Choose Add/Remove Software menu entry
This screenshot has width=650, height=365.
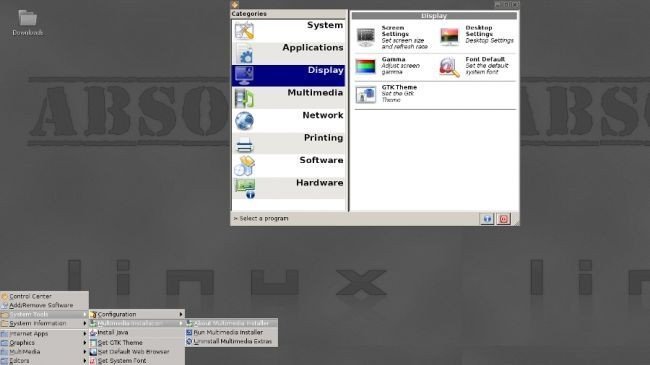point(44,306)
